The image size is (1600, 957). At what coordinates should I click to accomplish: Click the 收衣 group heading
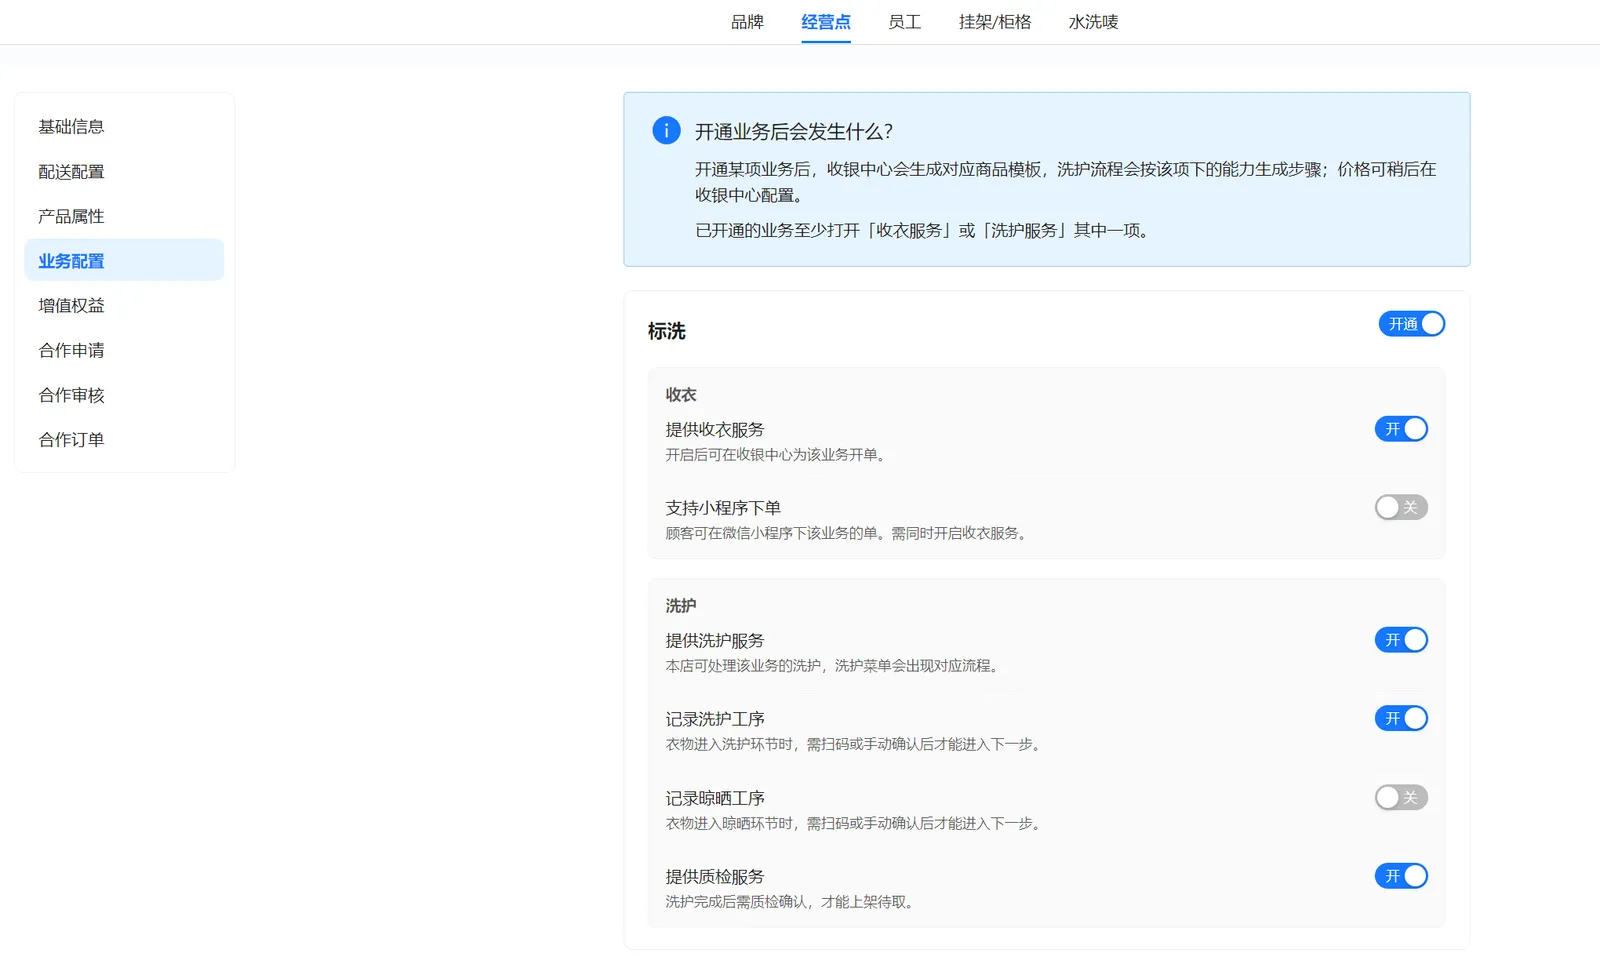pyautogui.click(x=681, y=394)
